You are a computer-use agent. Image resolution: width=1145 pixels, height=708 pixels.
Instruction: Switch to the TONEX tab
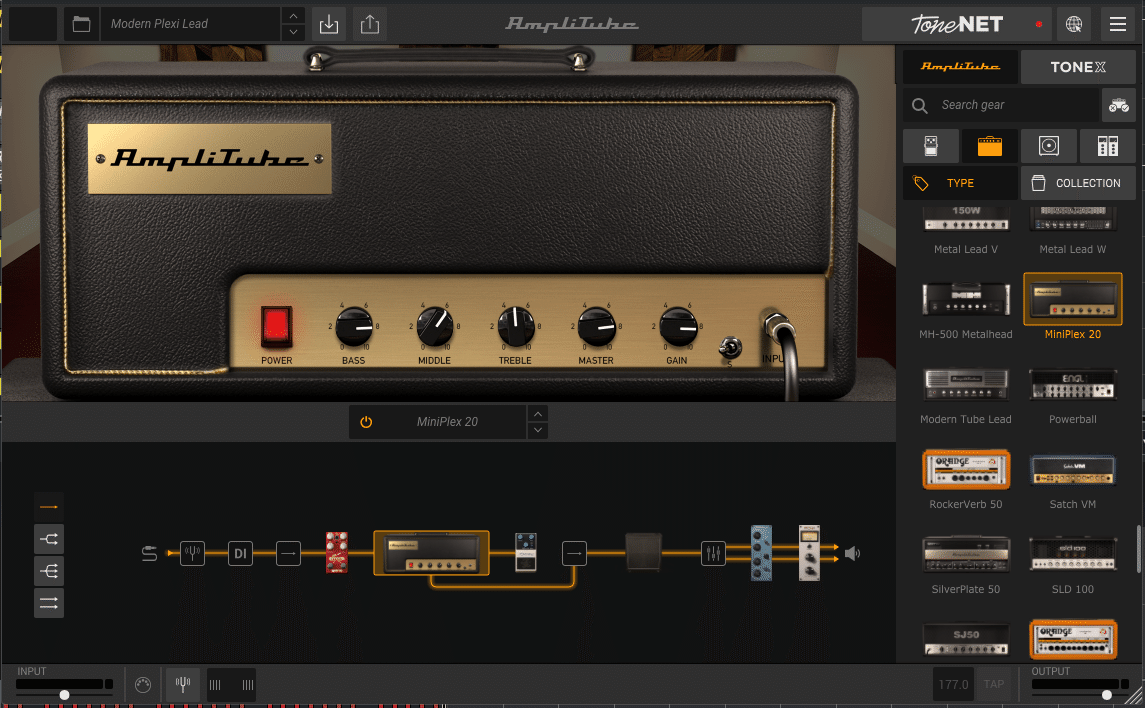point(1078,66)
